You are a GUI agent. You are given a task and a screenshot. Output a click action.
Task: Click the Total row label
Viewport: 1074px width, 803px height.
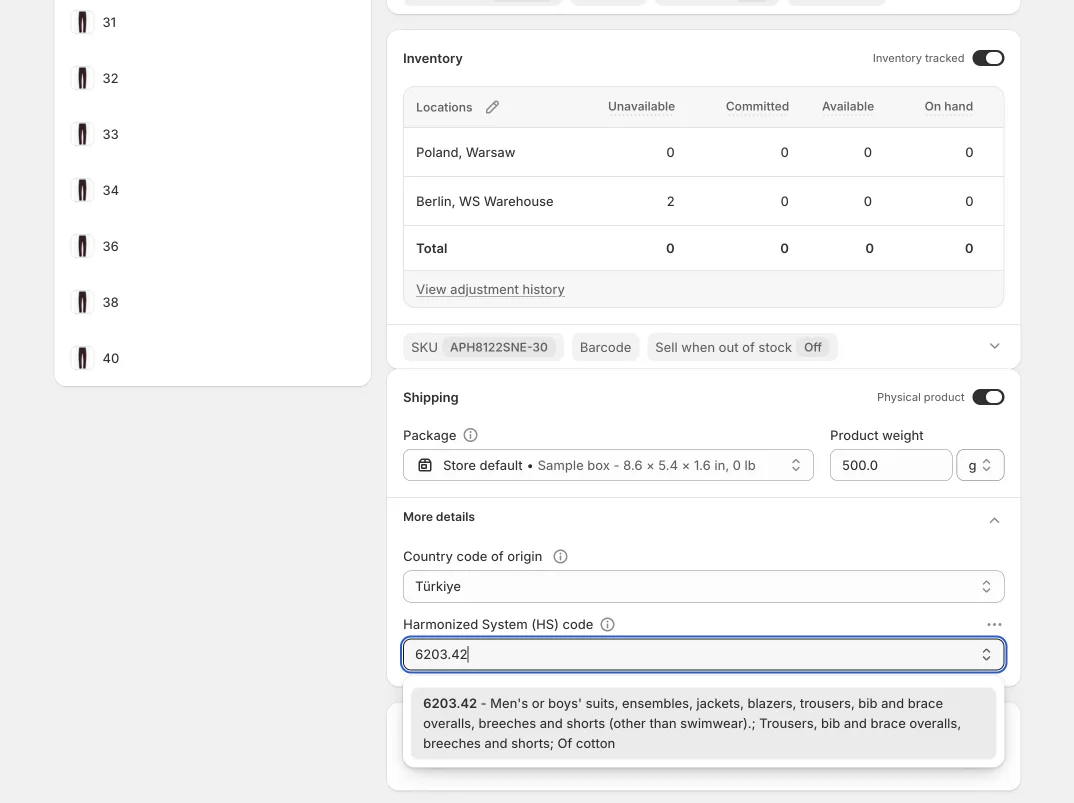pyautogui.click(x=432, y=248)
